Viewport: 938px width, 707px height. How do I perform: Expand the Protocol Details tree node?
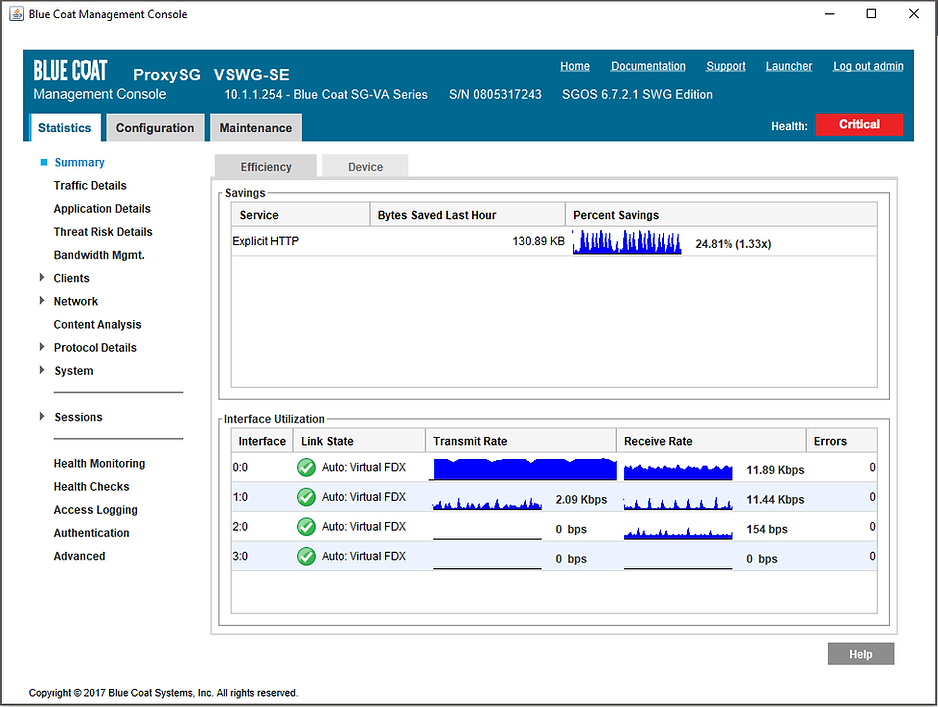click(x=42, y=347)
